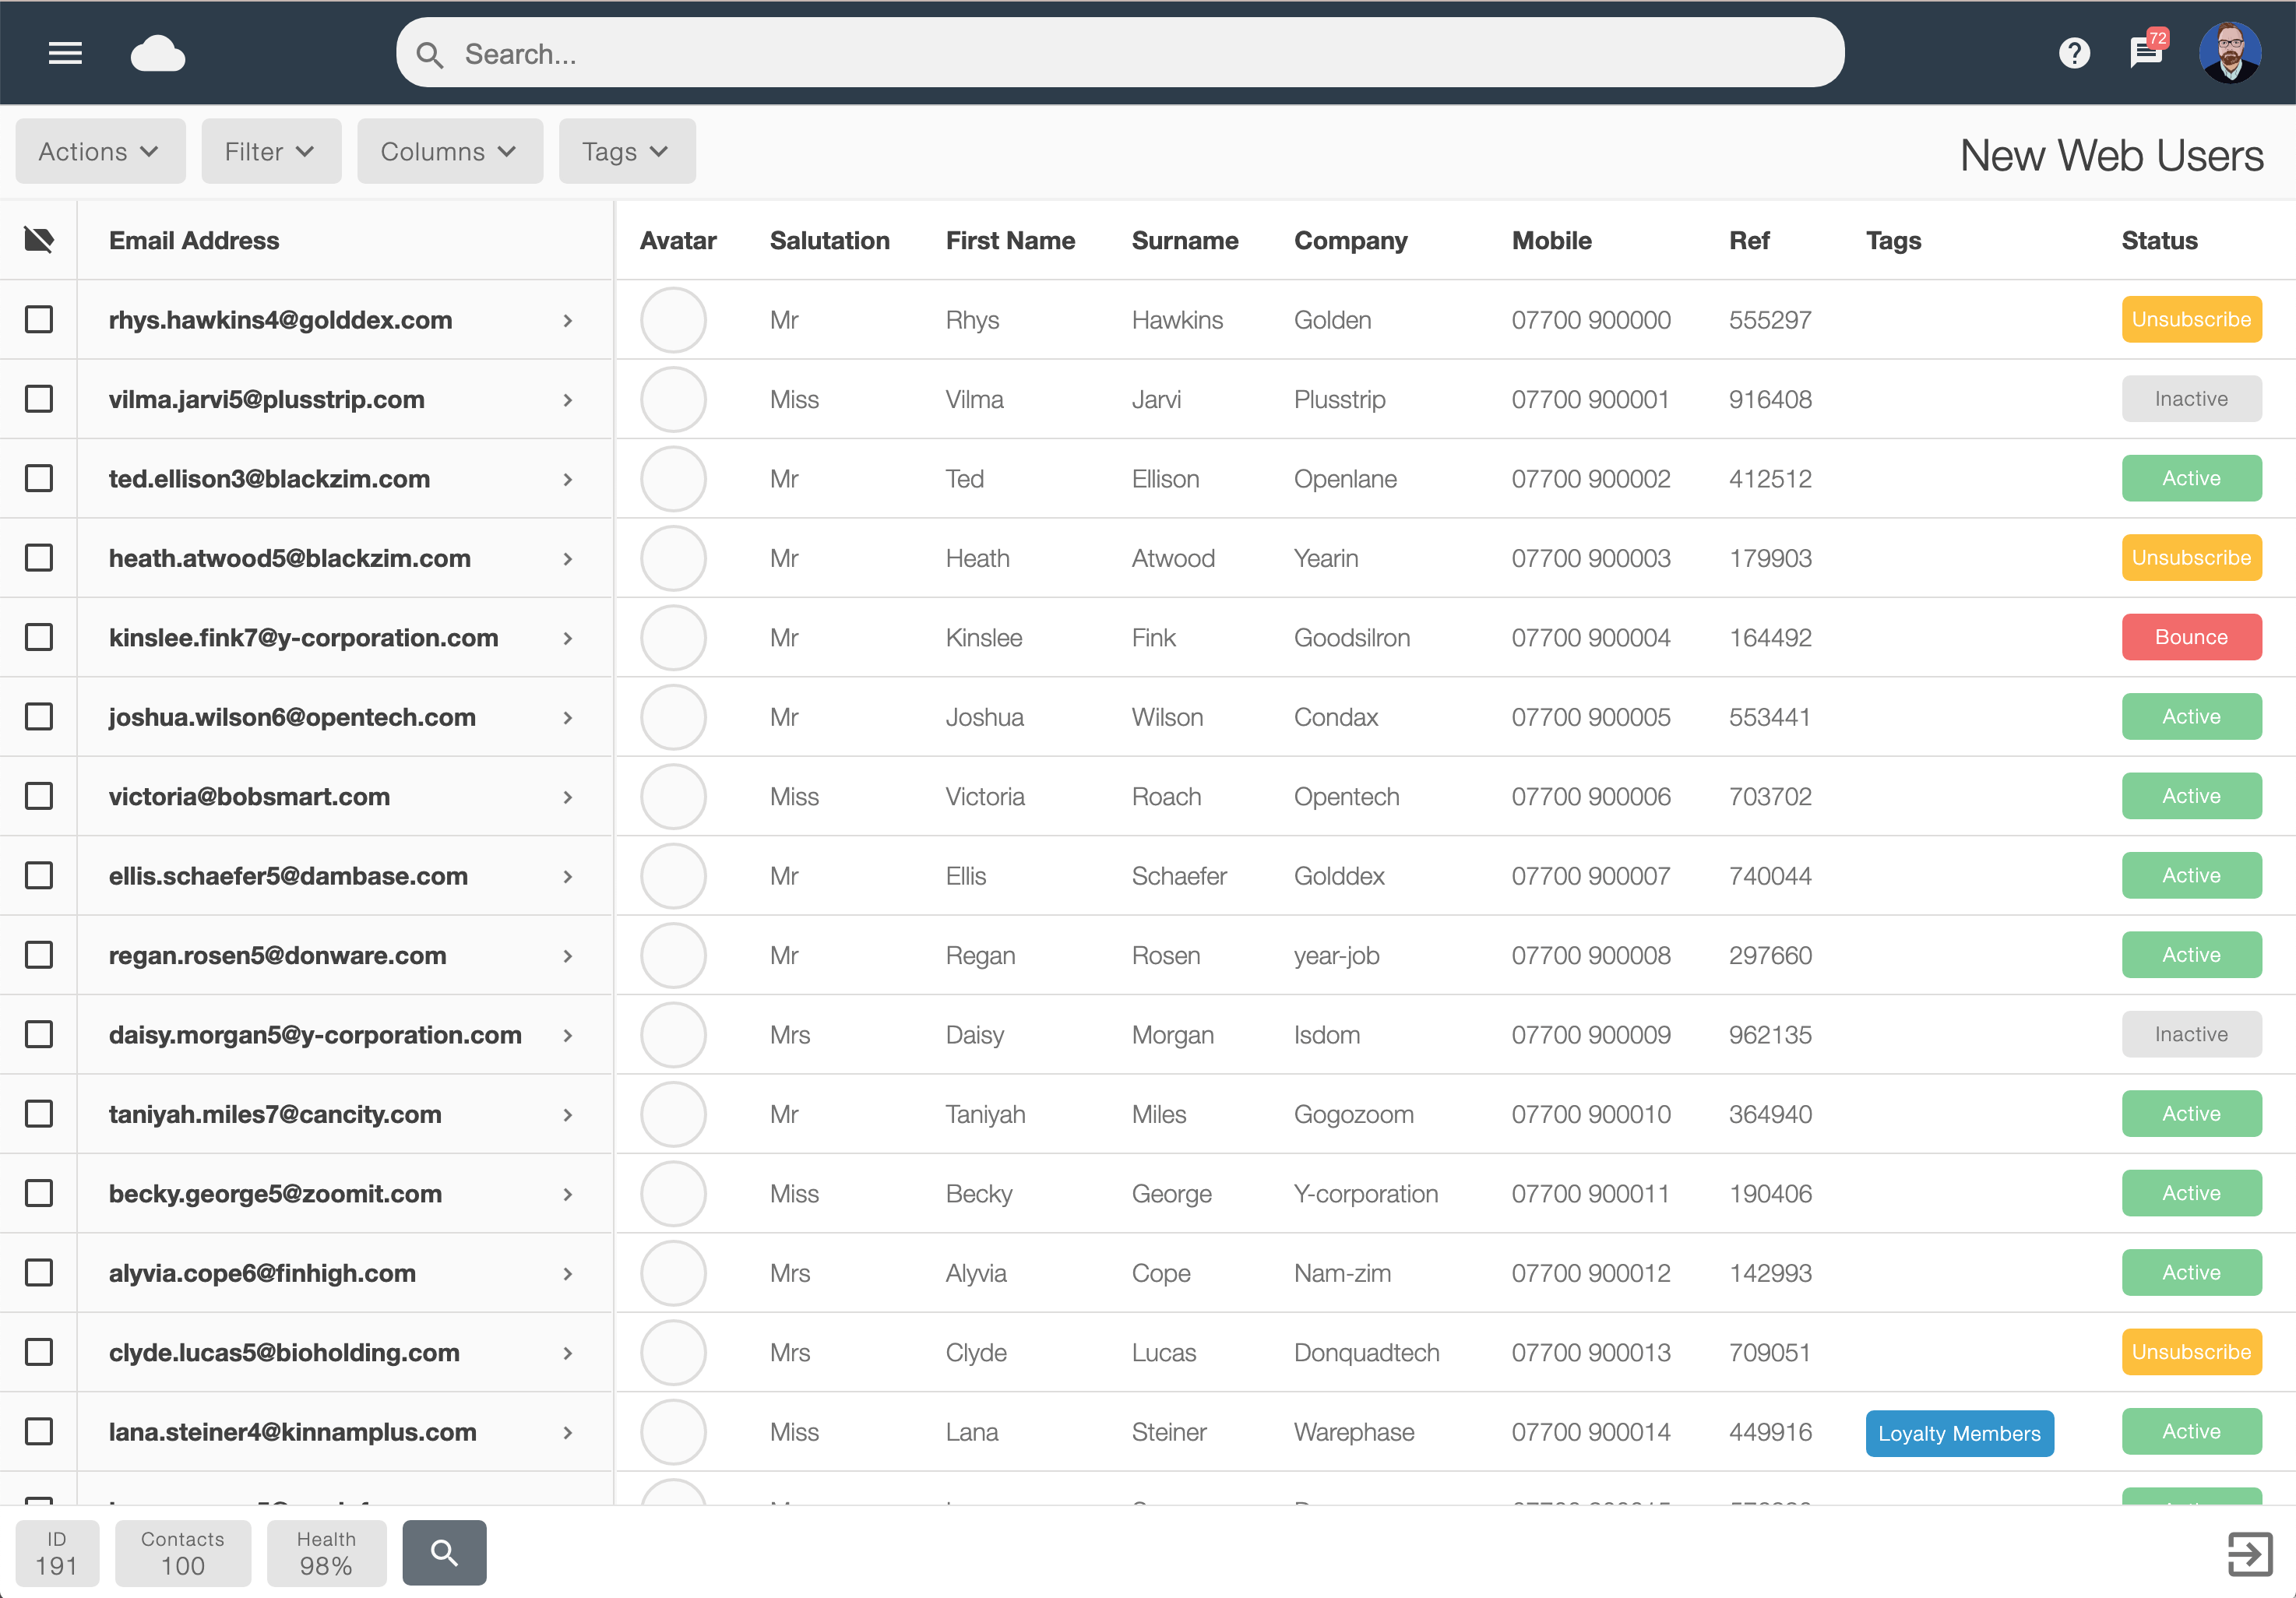Click the Salutation column header
2296x1598 pixels.
pos(829,240)
